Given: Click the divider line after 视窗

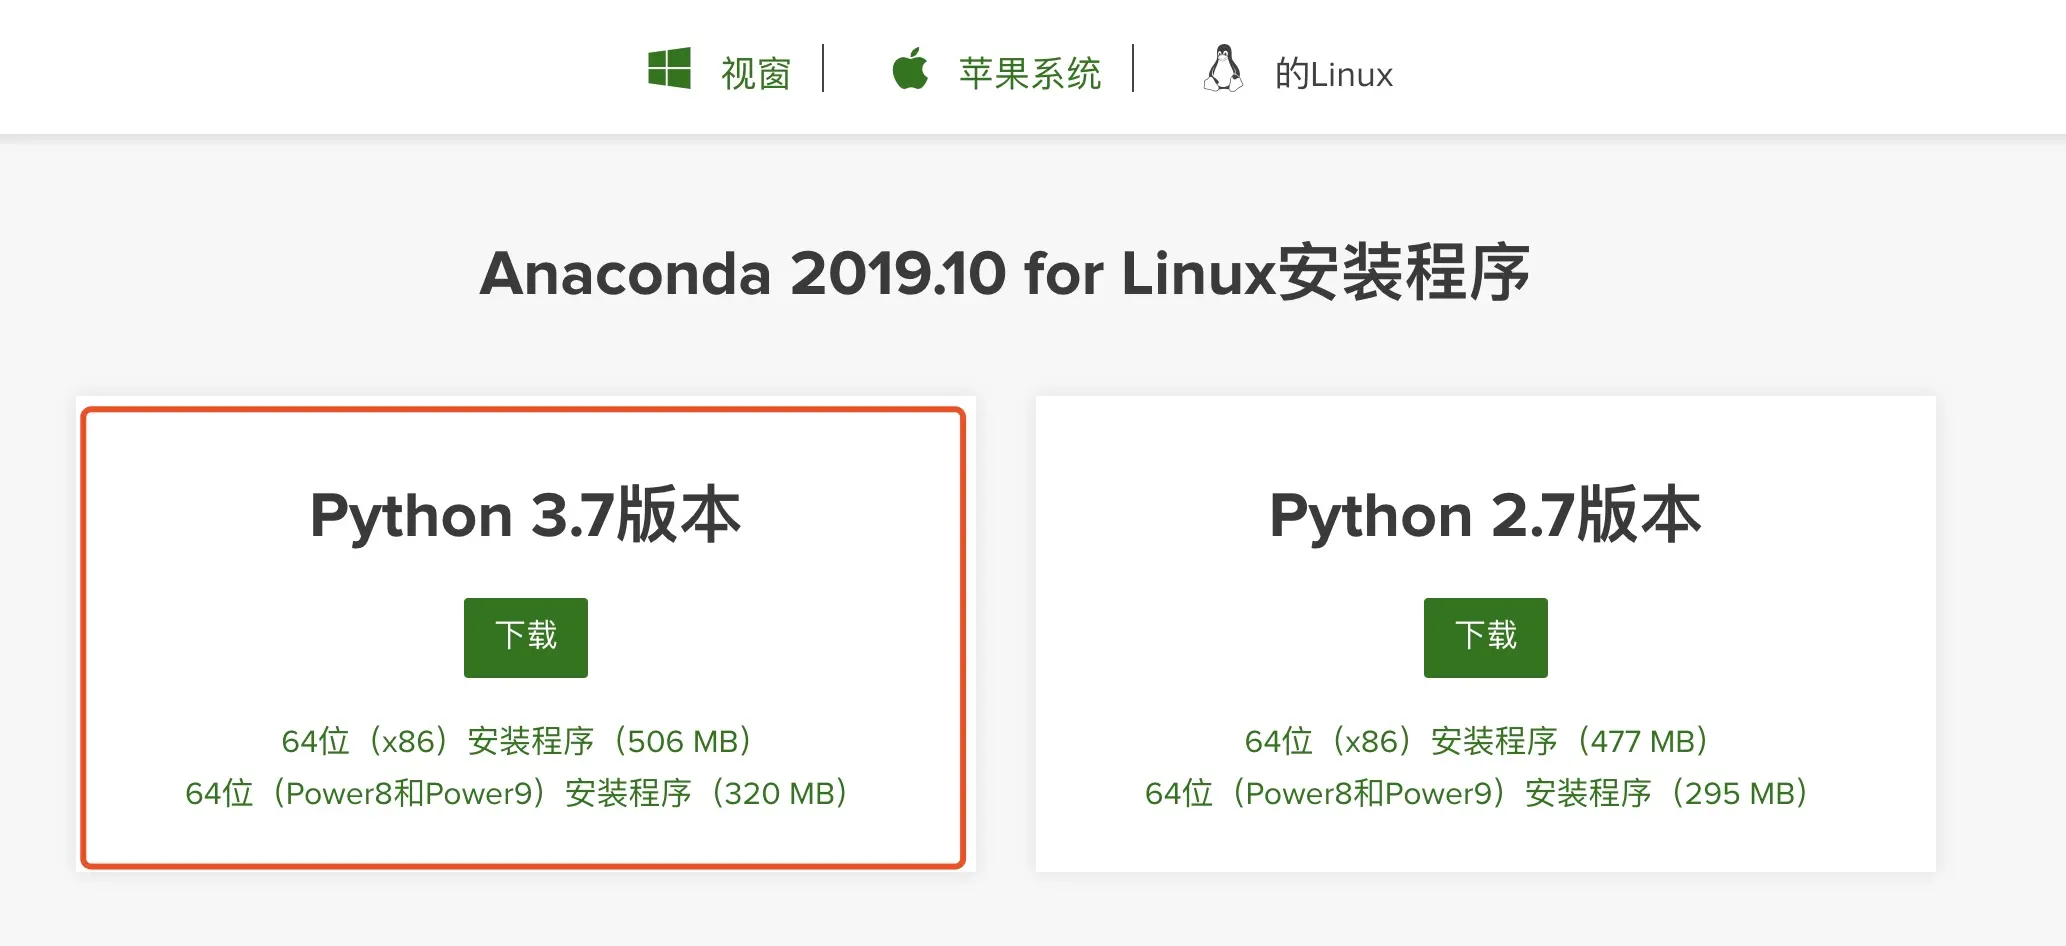Looking at the screenshot, I should [823, 68].
